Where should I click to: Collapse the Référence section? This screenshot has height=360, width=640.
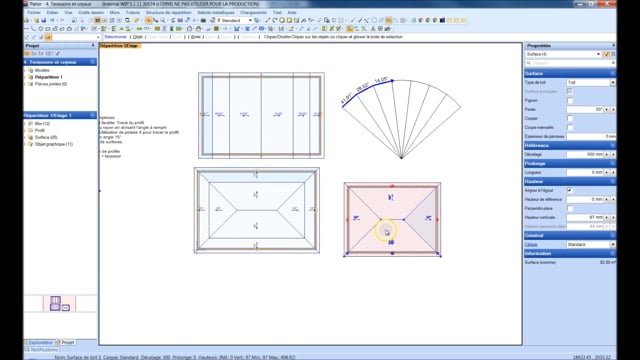(612, 145)
